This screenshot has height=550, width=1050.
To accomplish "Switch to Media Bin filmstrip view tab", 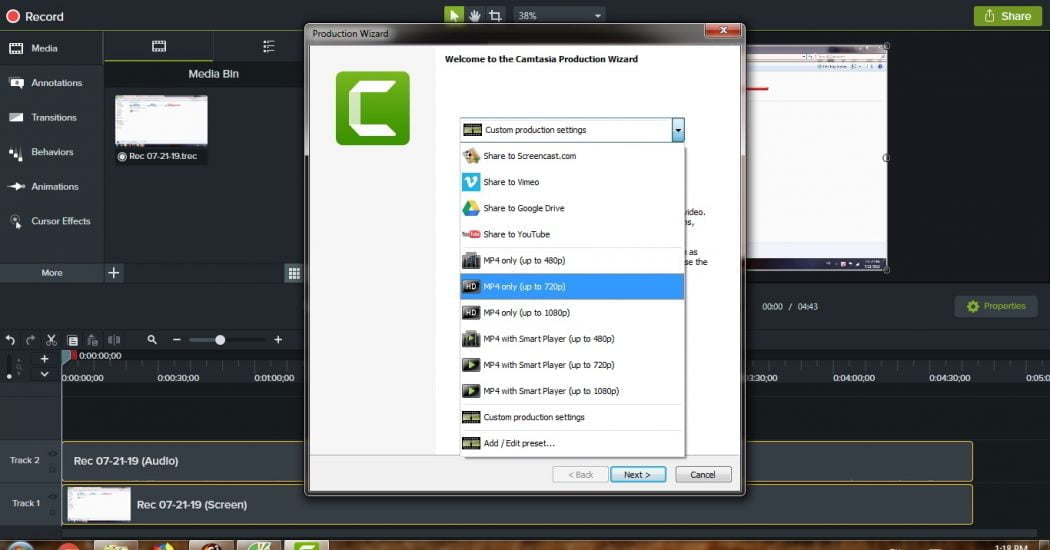I will click(x=159, y=46).
